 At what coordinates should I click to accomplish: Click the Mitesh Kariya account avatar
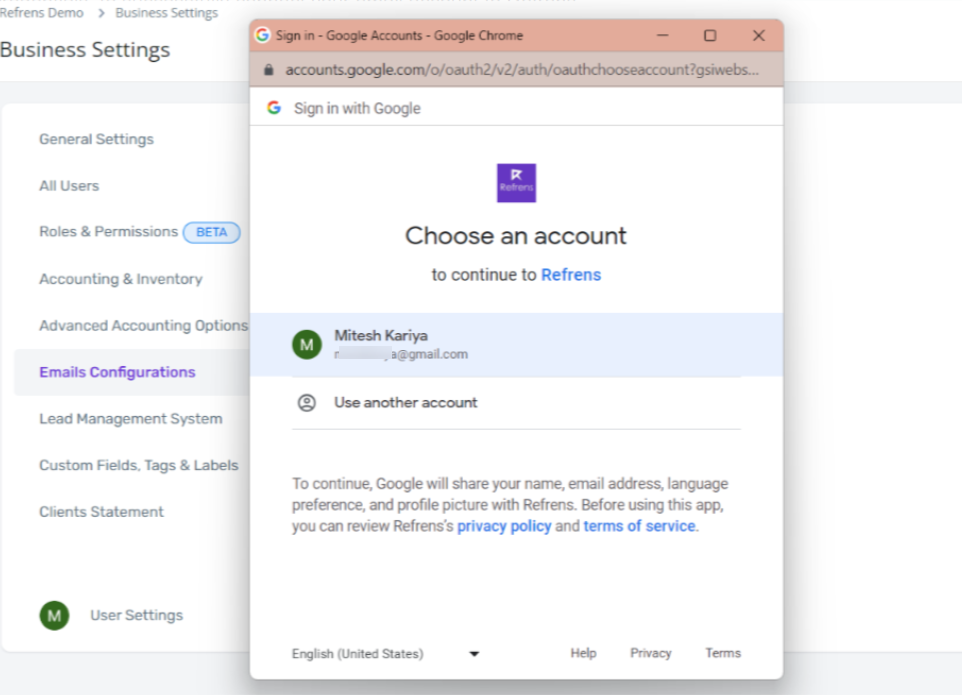307,344
